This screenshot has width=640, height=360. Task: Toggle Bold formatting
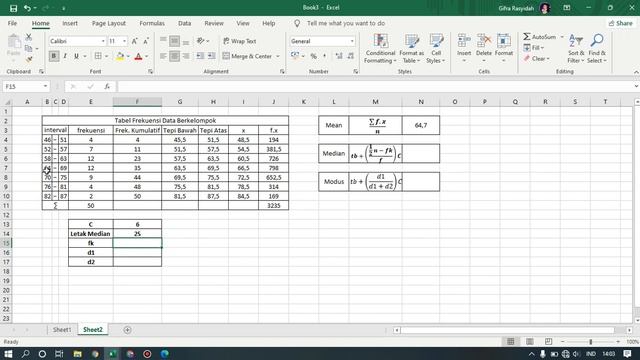click(x=53, y=56)
